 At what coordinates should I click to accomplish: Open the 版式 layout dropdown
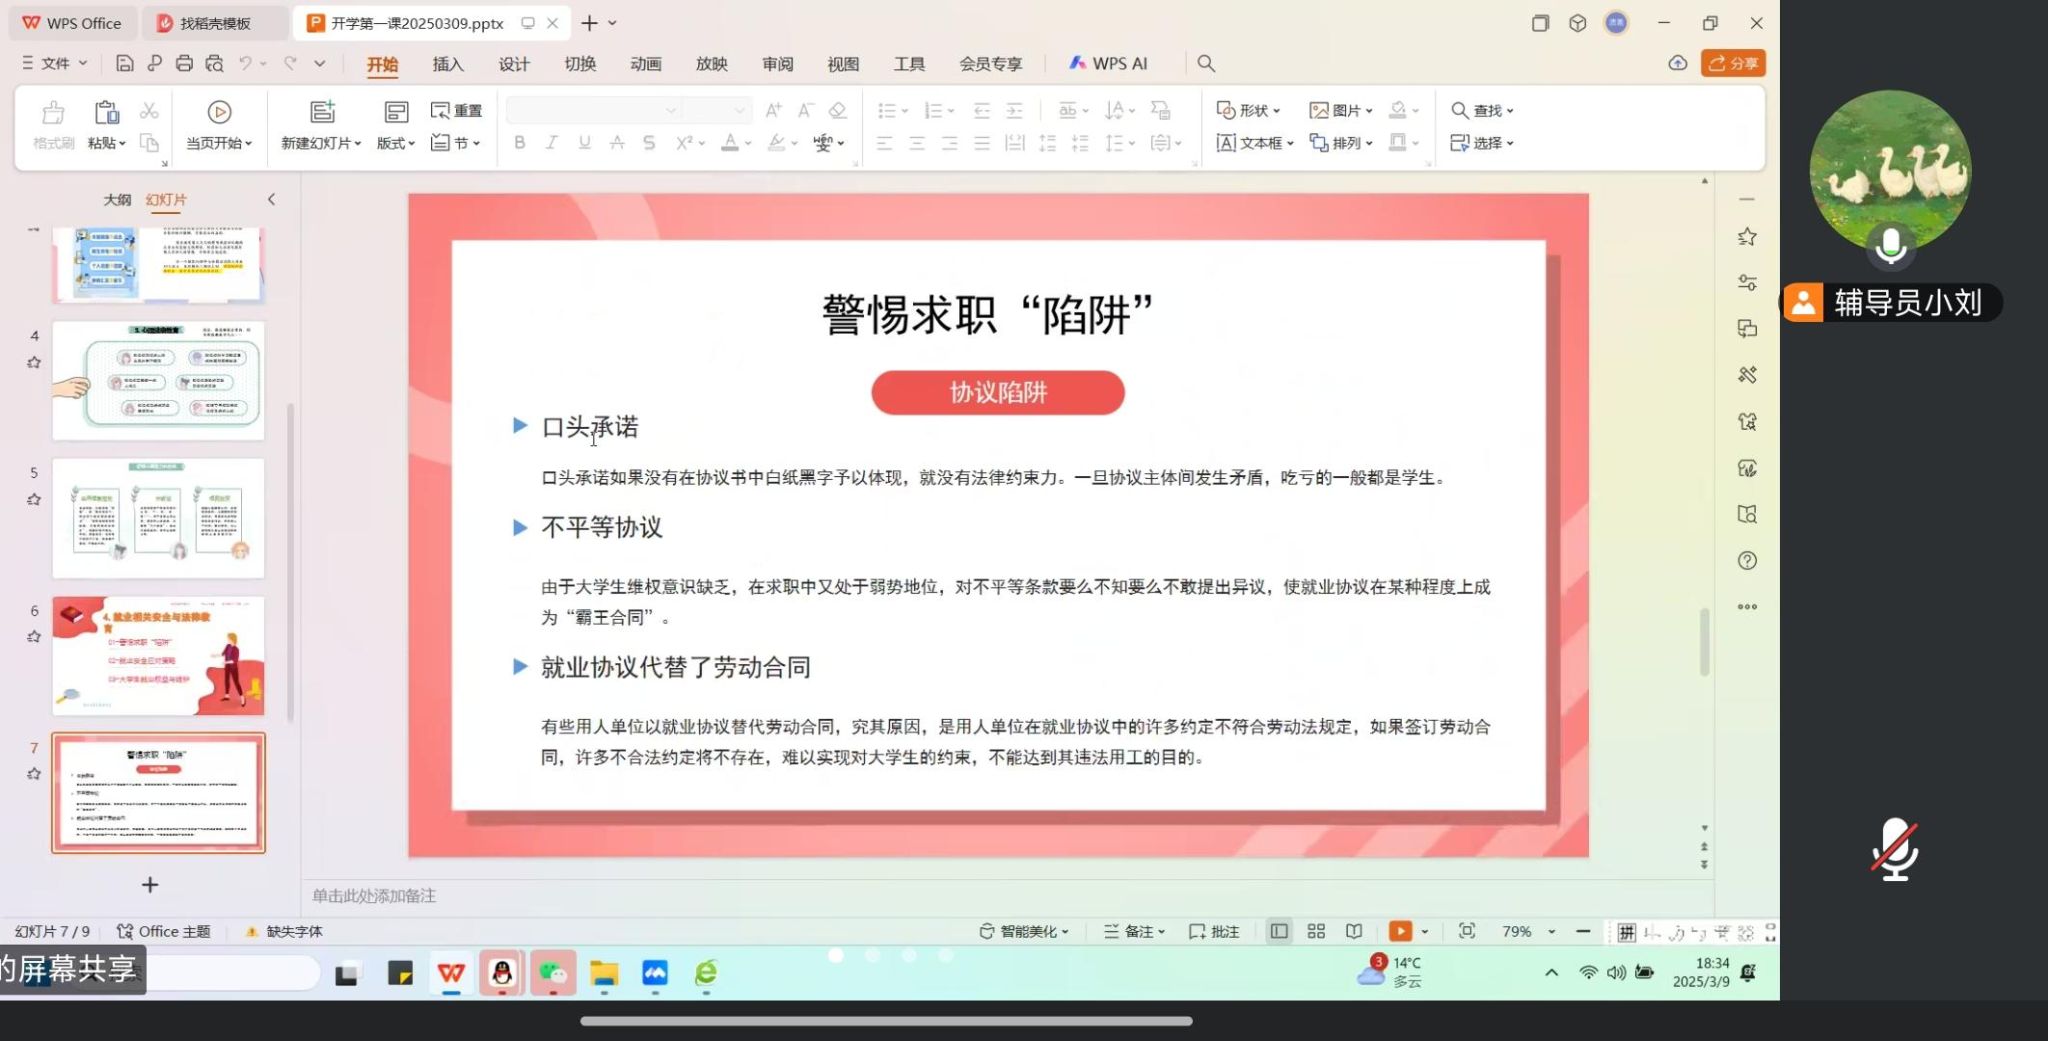pyautogui.click(x=395, y=143)
